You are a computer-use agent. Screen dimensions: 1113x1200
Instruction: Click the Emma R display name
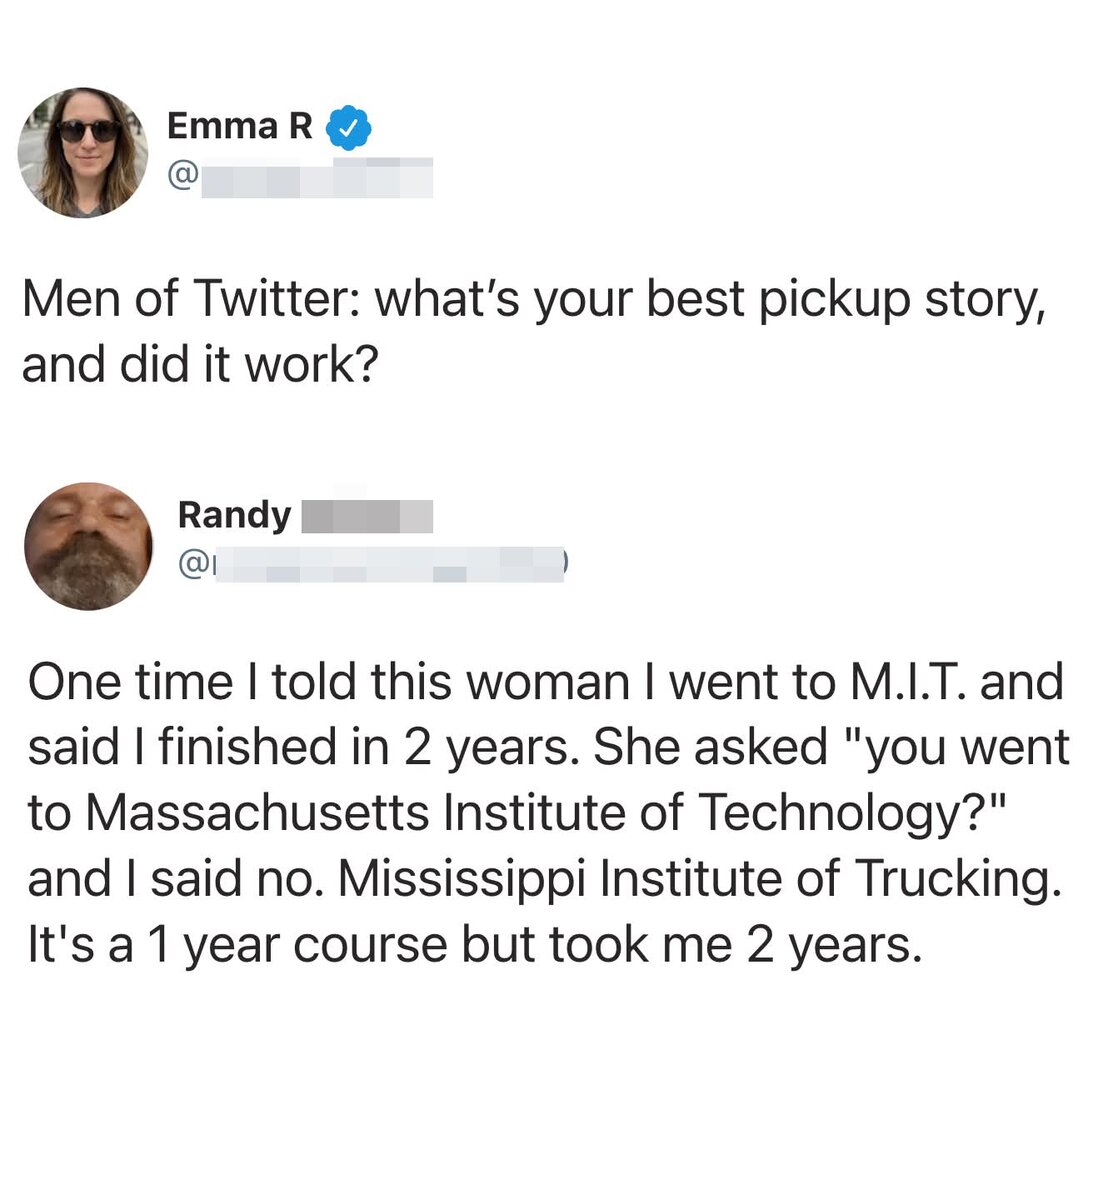pos(239,126)
